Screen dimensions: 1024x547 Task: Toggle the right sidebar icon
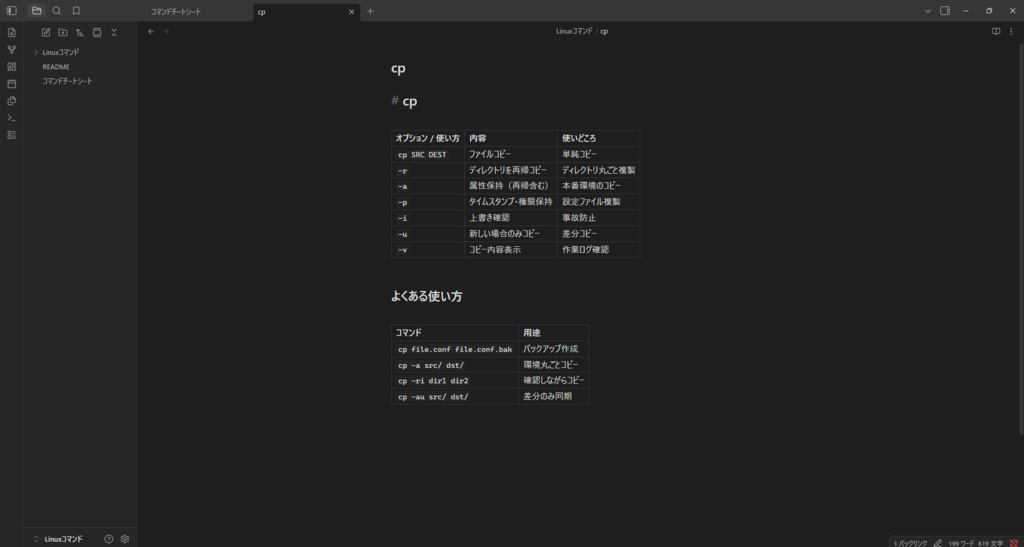945,11
